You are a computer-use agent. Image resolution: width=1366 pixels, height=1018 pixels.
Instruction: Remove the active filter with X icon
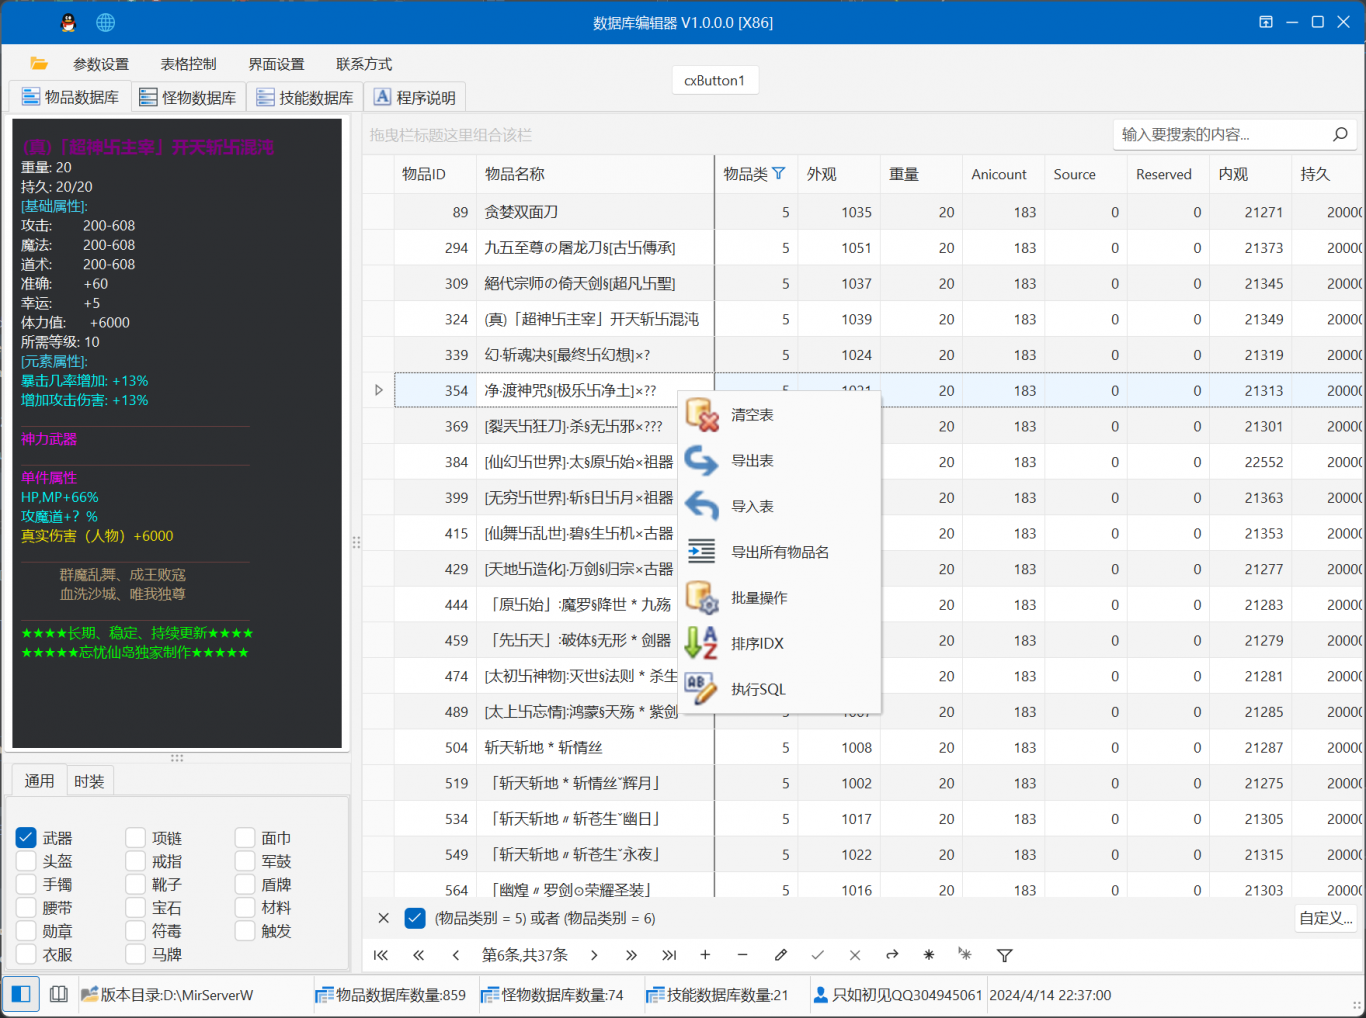point(383,918)
